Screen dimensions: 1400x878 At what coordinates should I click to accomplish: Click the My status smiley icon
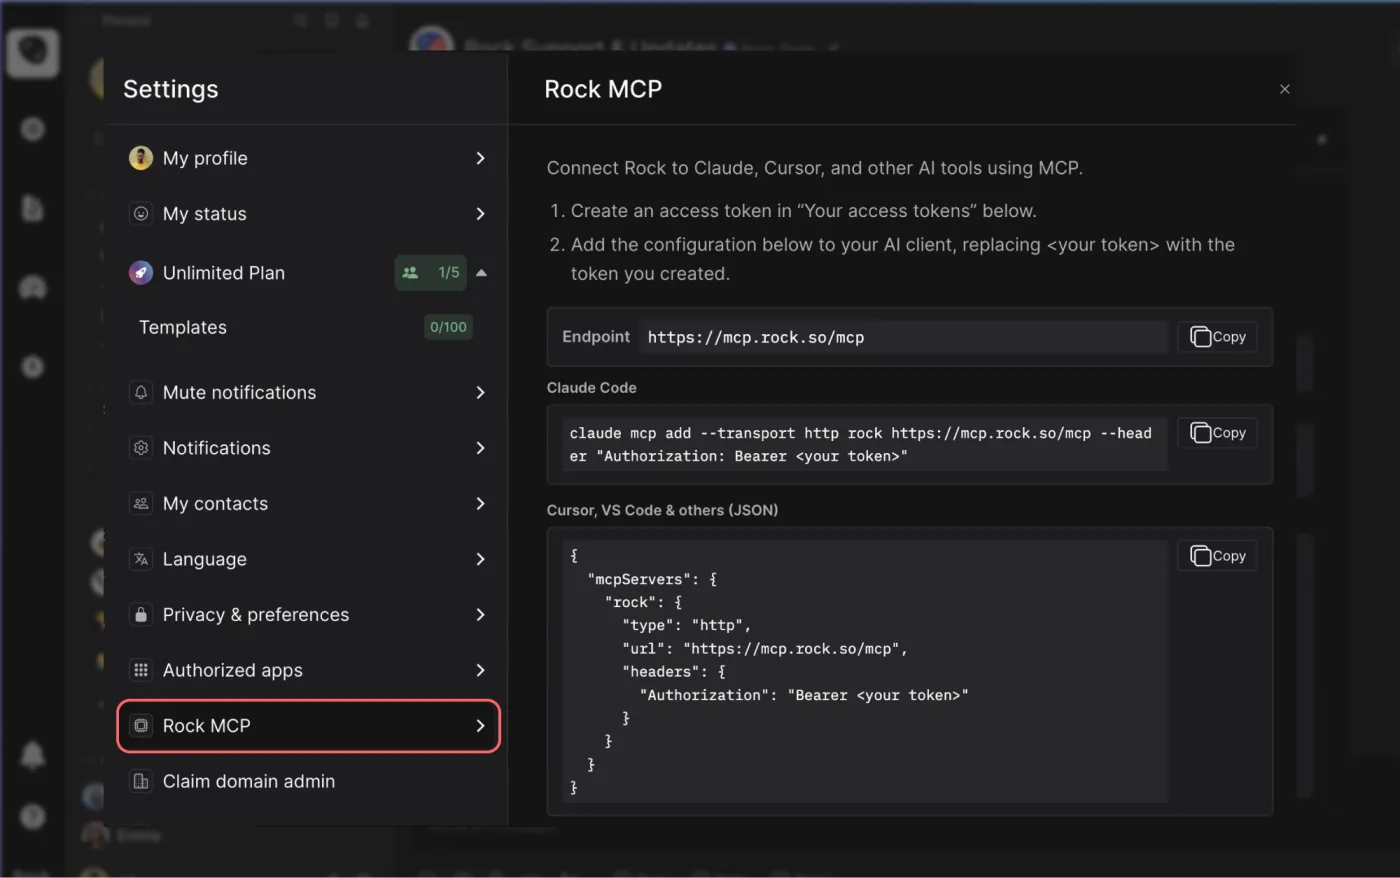pos(141,214)
